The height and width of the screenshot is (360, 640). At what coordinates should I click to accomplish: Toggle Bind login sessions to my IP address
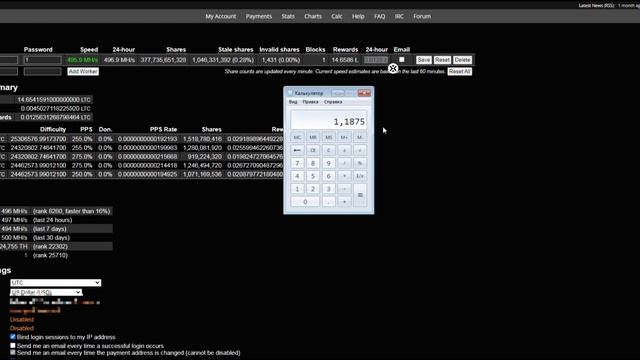pos(13,337)
